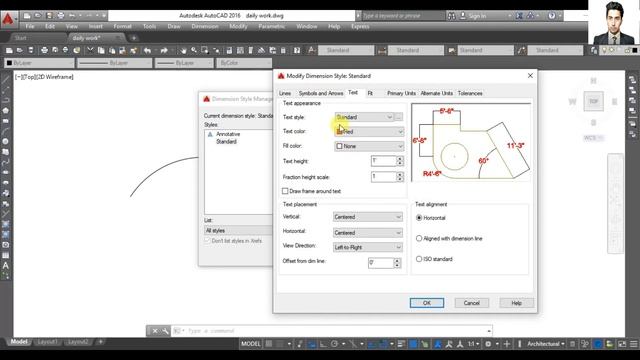Click the New drawing icon in toolbar
This screenshot has height=360, width=640.
click(9, 50)
